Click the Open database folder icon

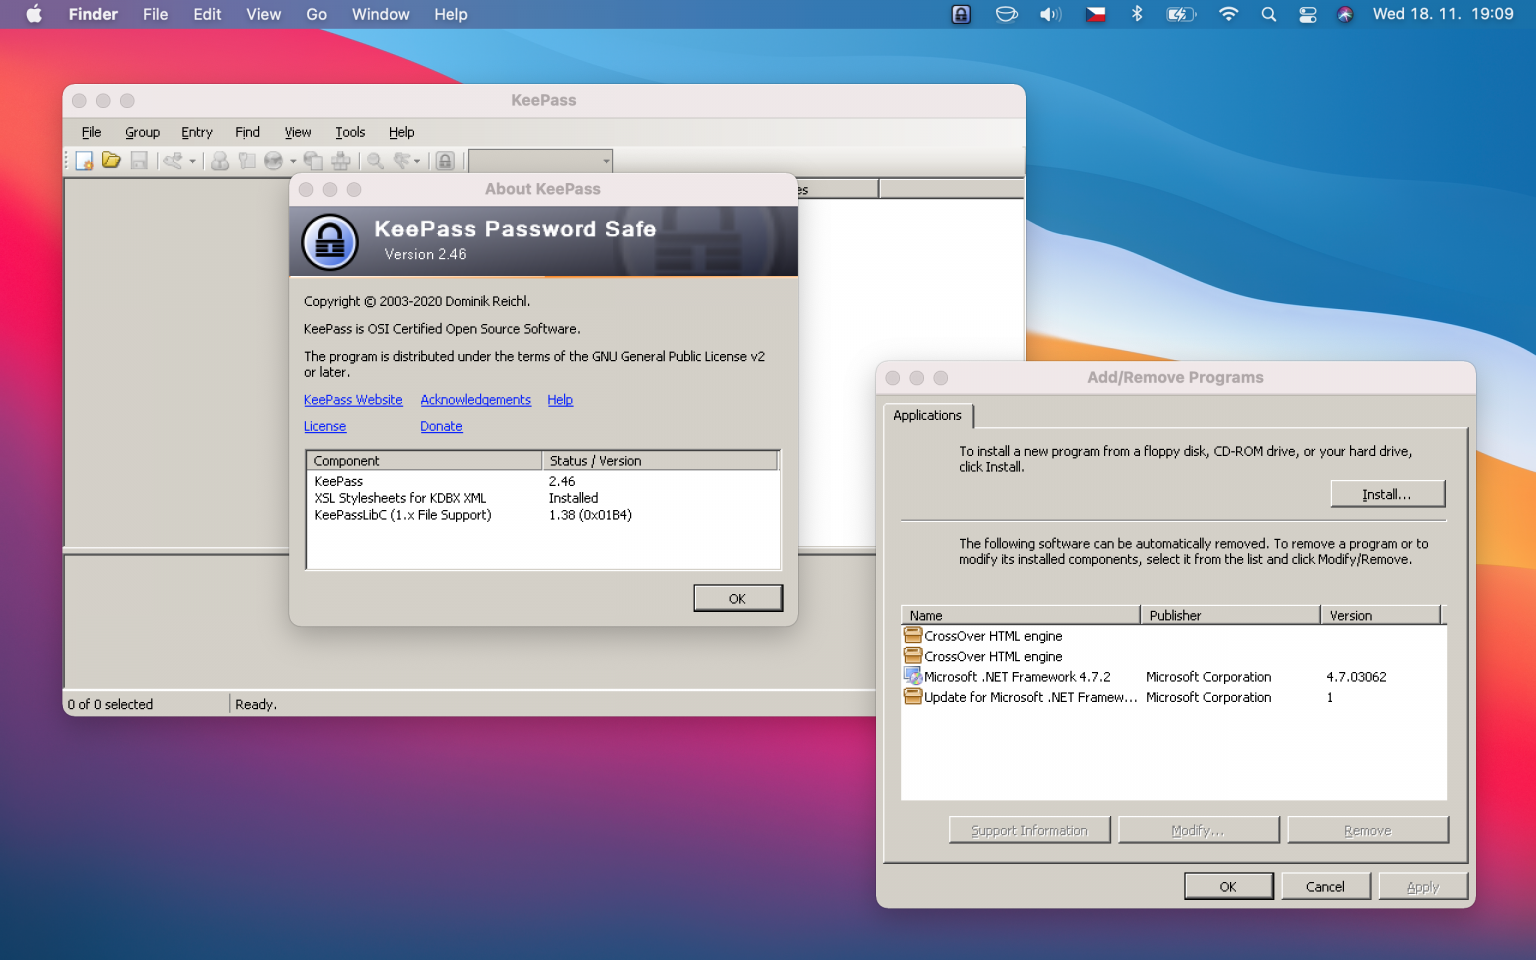tap(111, 161)
